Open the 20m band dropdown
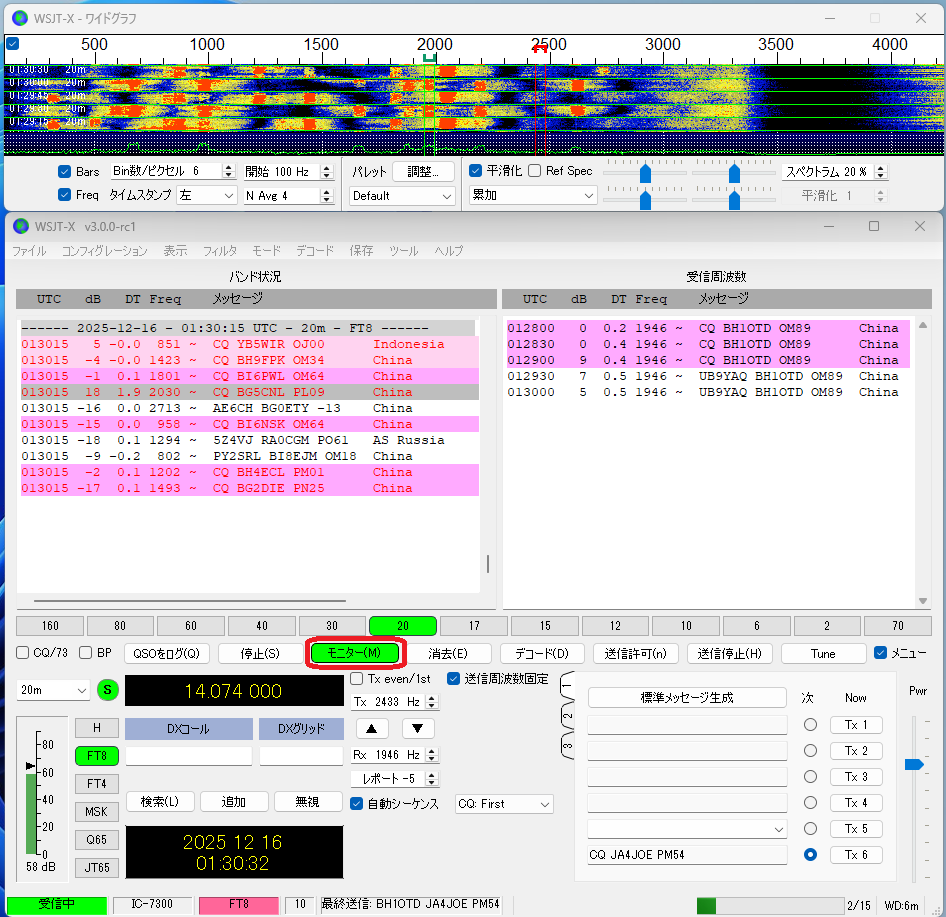The width and height of the screenshot is (946, 917). [x=54, y=691]
